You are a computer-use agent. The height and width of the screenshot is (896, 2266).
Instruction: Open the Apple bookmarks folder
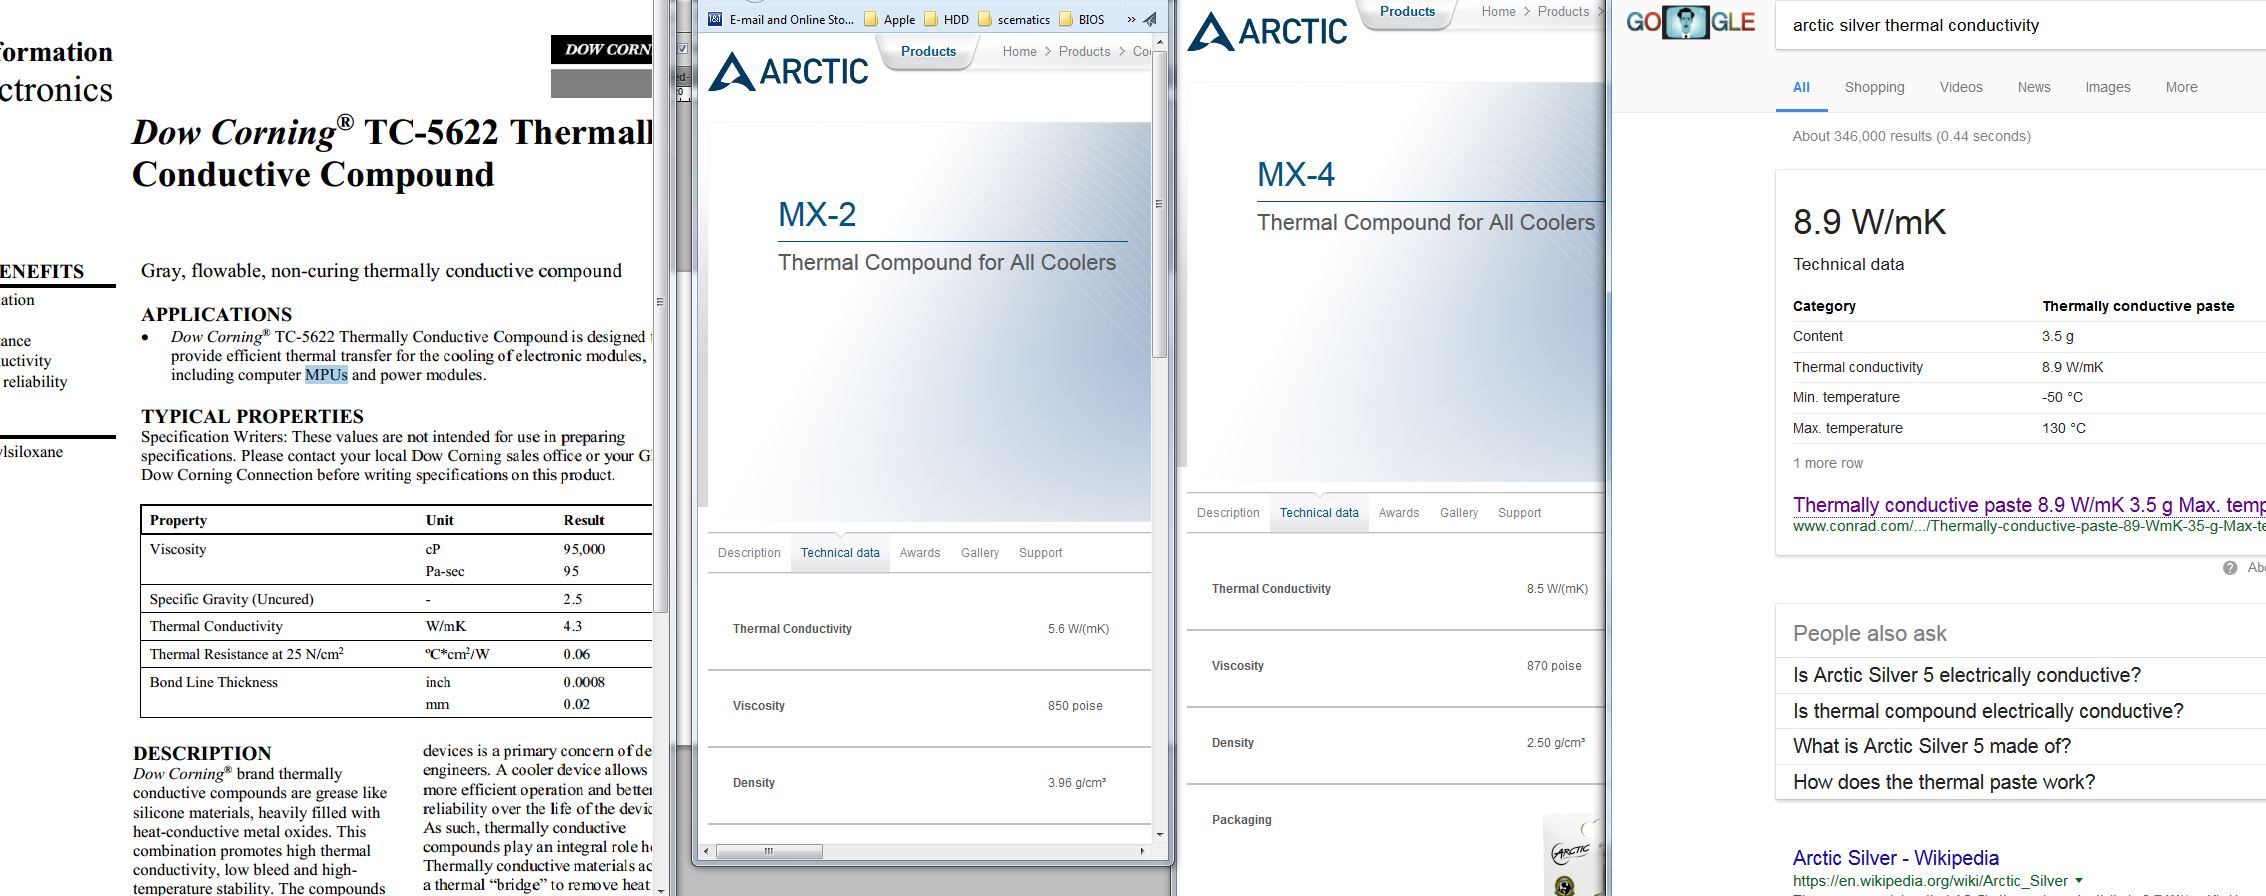click(889, 19)
